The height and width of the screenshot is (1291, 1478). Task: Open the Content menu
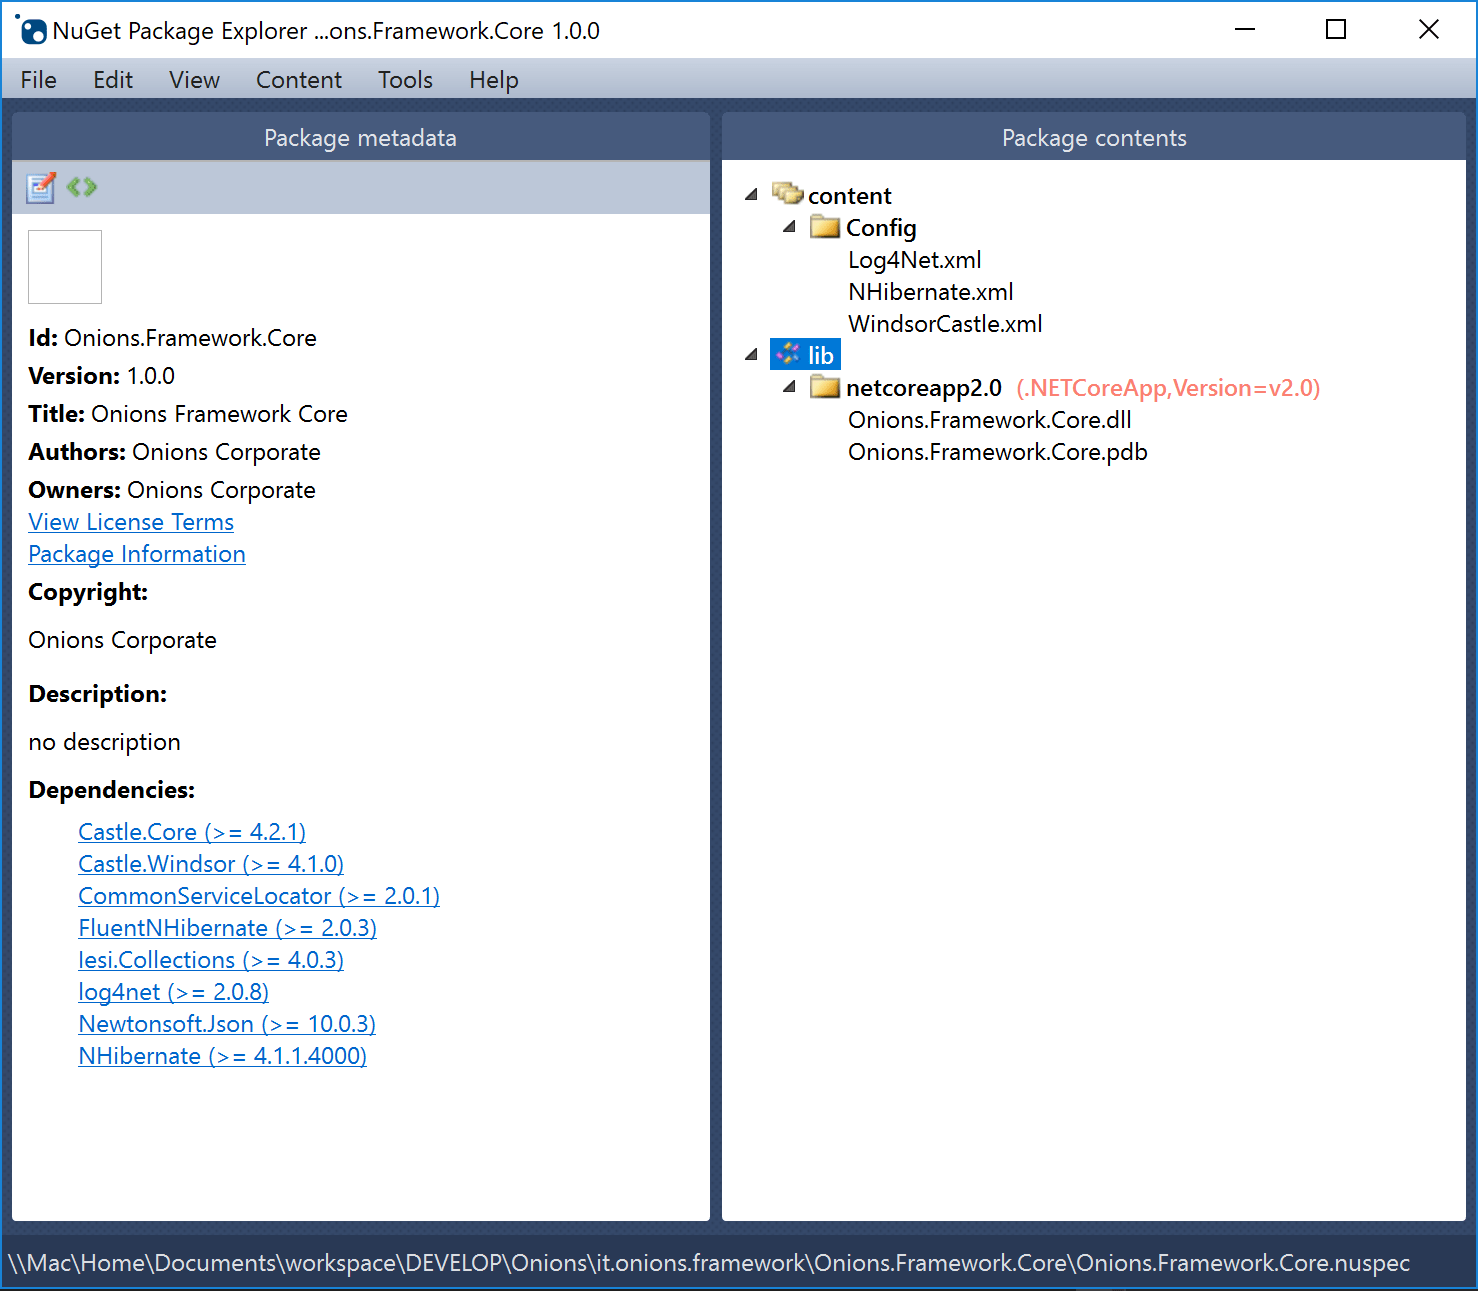pyautogui.click(x=299, y=80)
